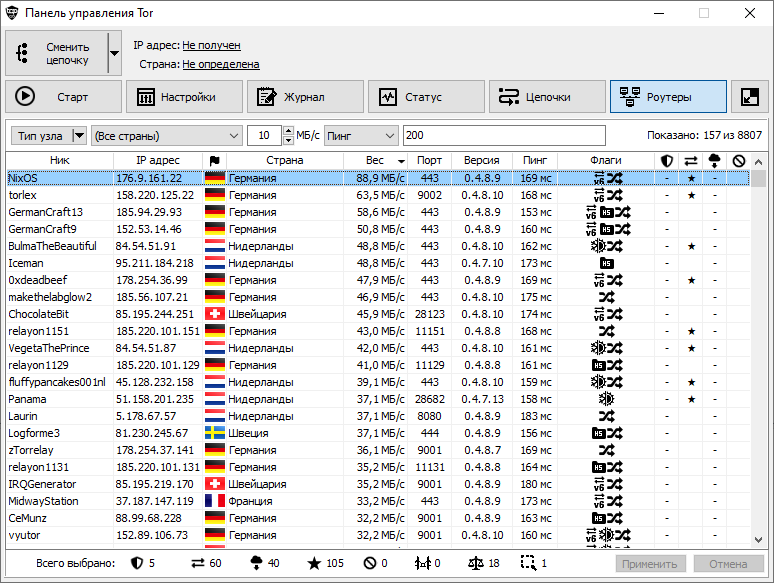Sort by the Пинг column header
The image size is (774, 583).
535,160
